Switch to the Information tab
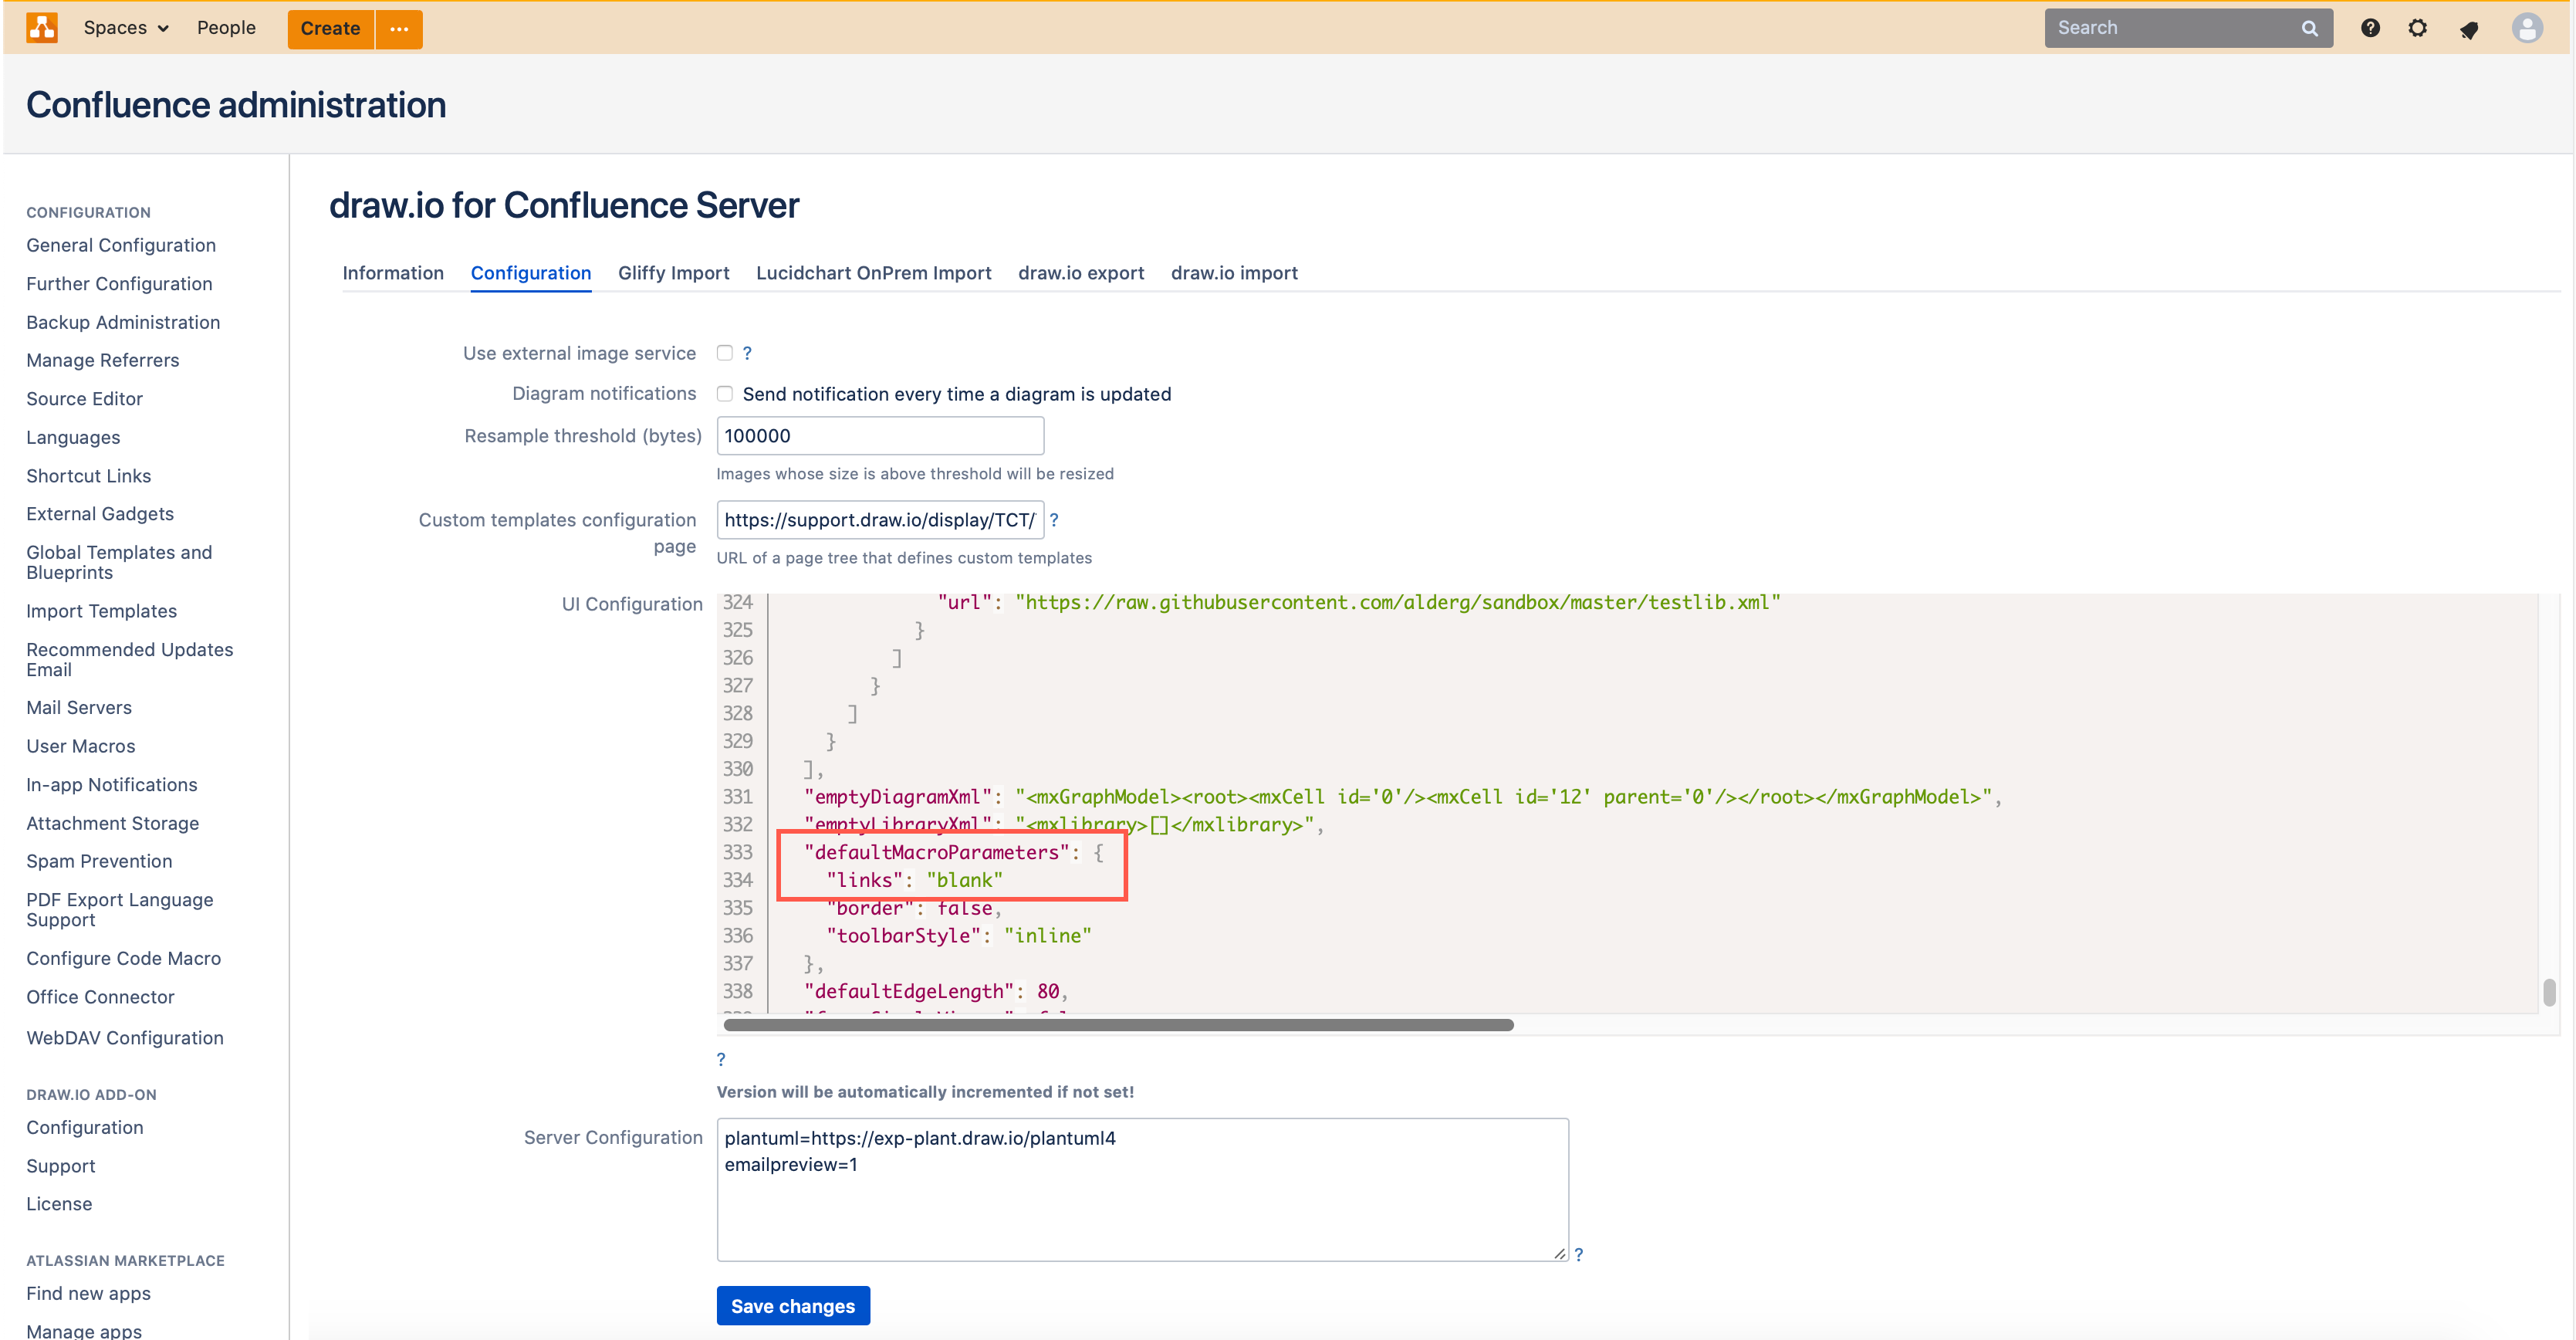 tap(393, 273)
